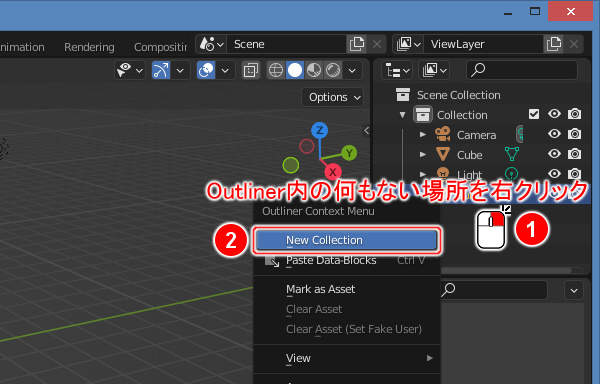This screenshot has height=384, width=600.
Task: Open Properties options dropdown arrow
Action: tap(574, 290)
